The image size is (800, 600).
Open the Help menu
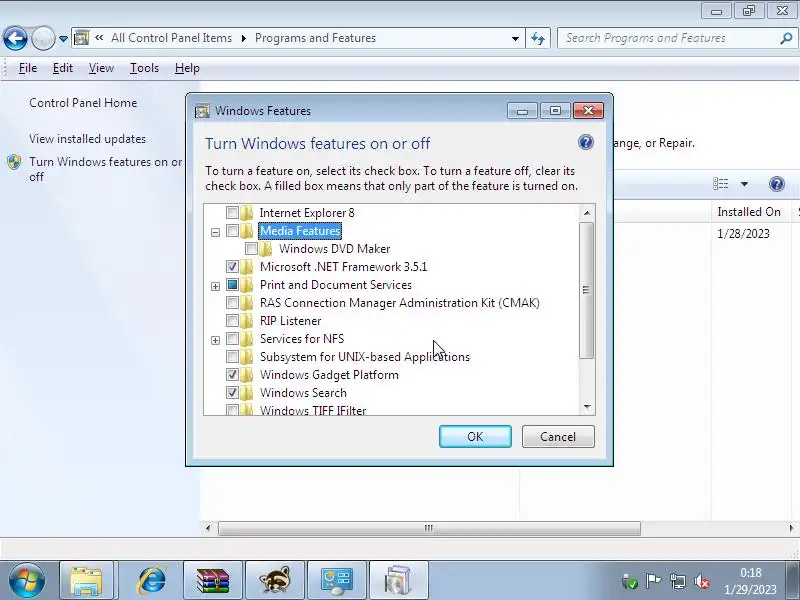coord(187,68)
